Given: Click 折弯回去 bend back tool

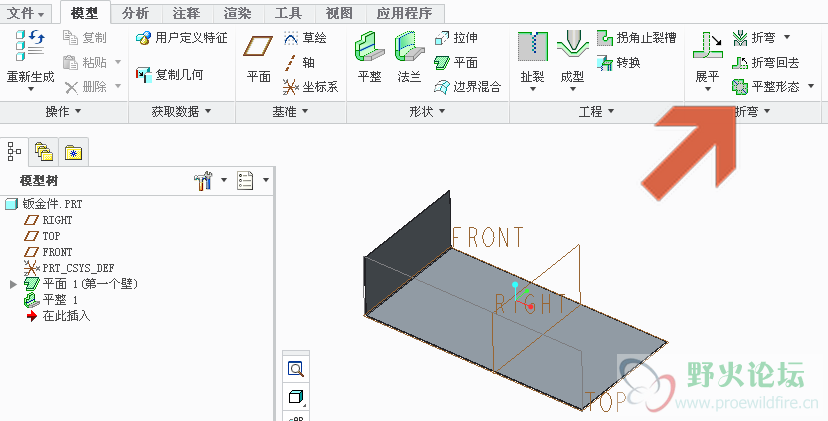Looking at the screenshot, I should point(766,62).
